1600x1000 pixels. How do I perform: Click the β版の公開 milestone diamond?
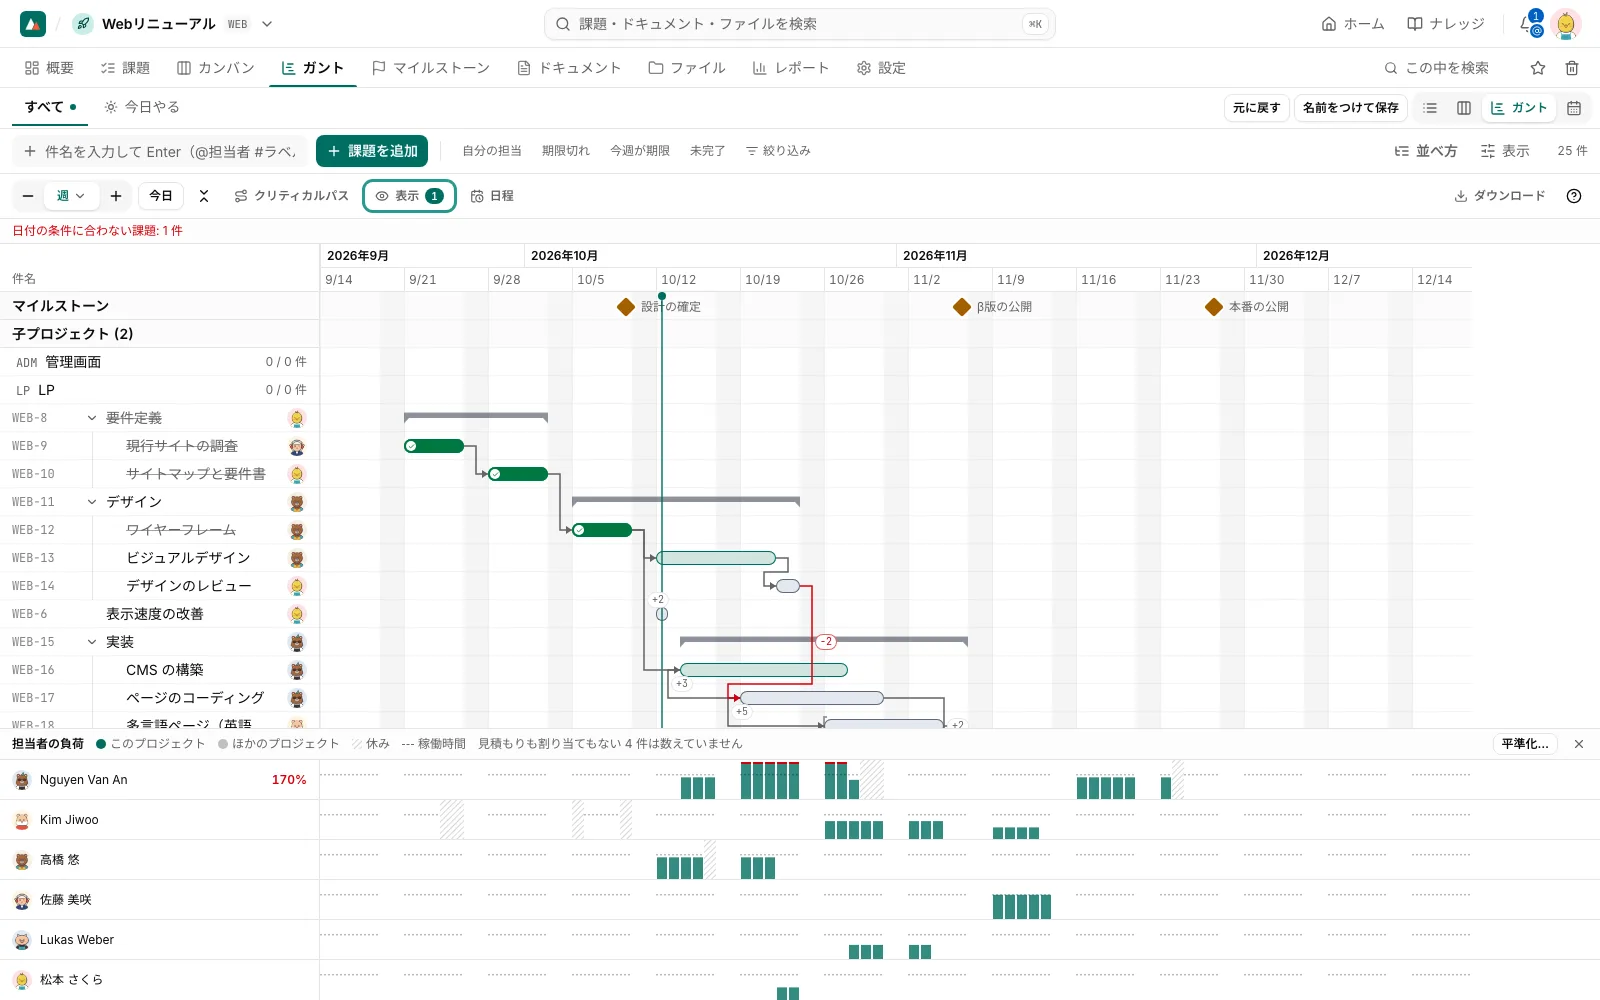click(962, 307)
